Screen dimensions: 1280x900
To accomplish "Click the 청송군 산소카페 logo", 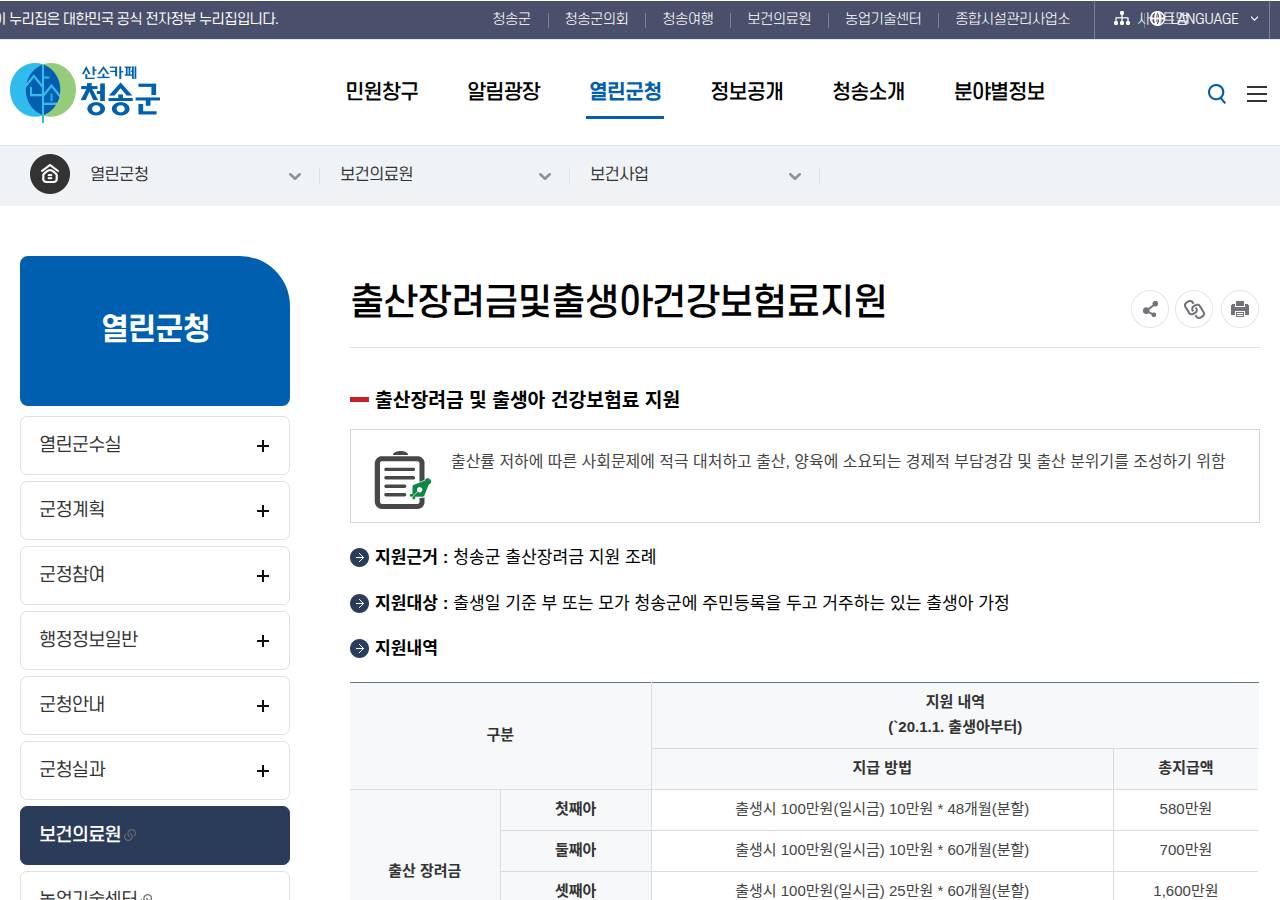I will (x=85, y=92).
